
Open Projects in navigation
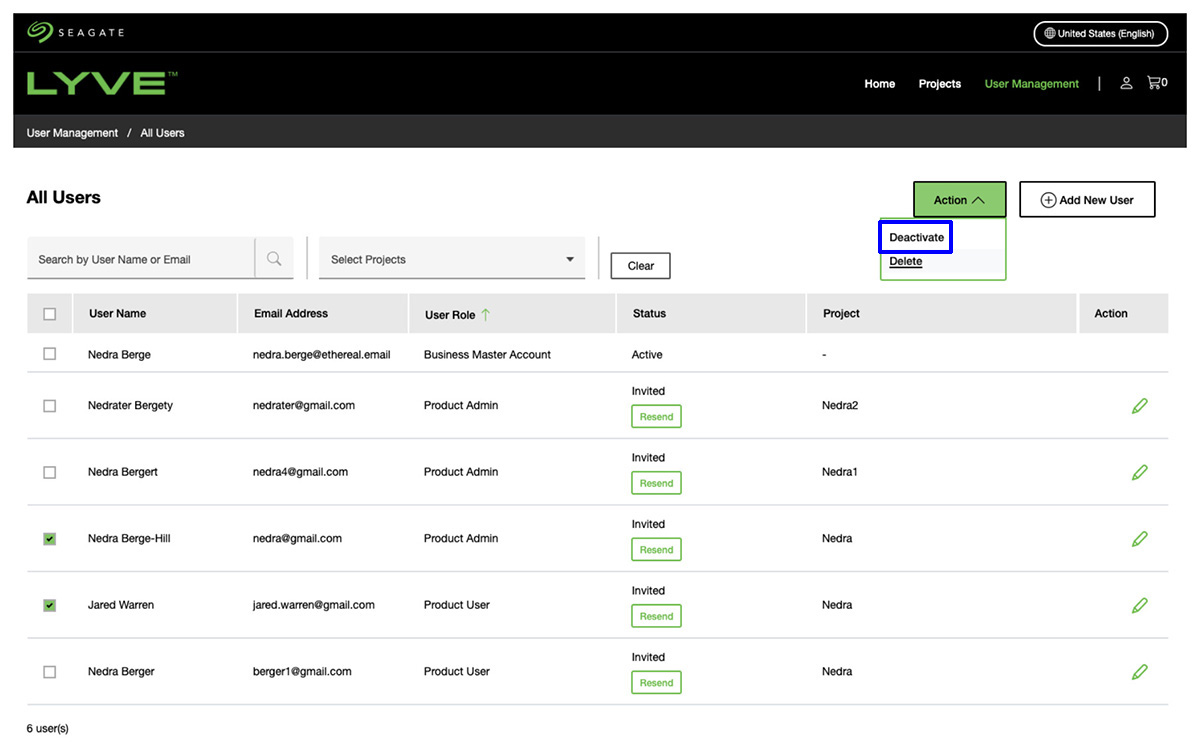[x=940, y=84]
